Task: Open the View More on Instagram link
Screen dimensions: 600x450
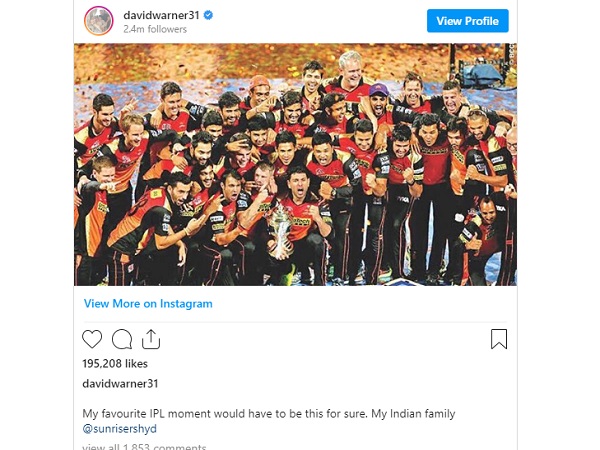Action: [x=148, y=303]
